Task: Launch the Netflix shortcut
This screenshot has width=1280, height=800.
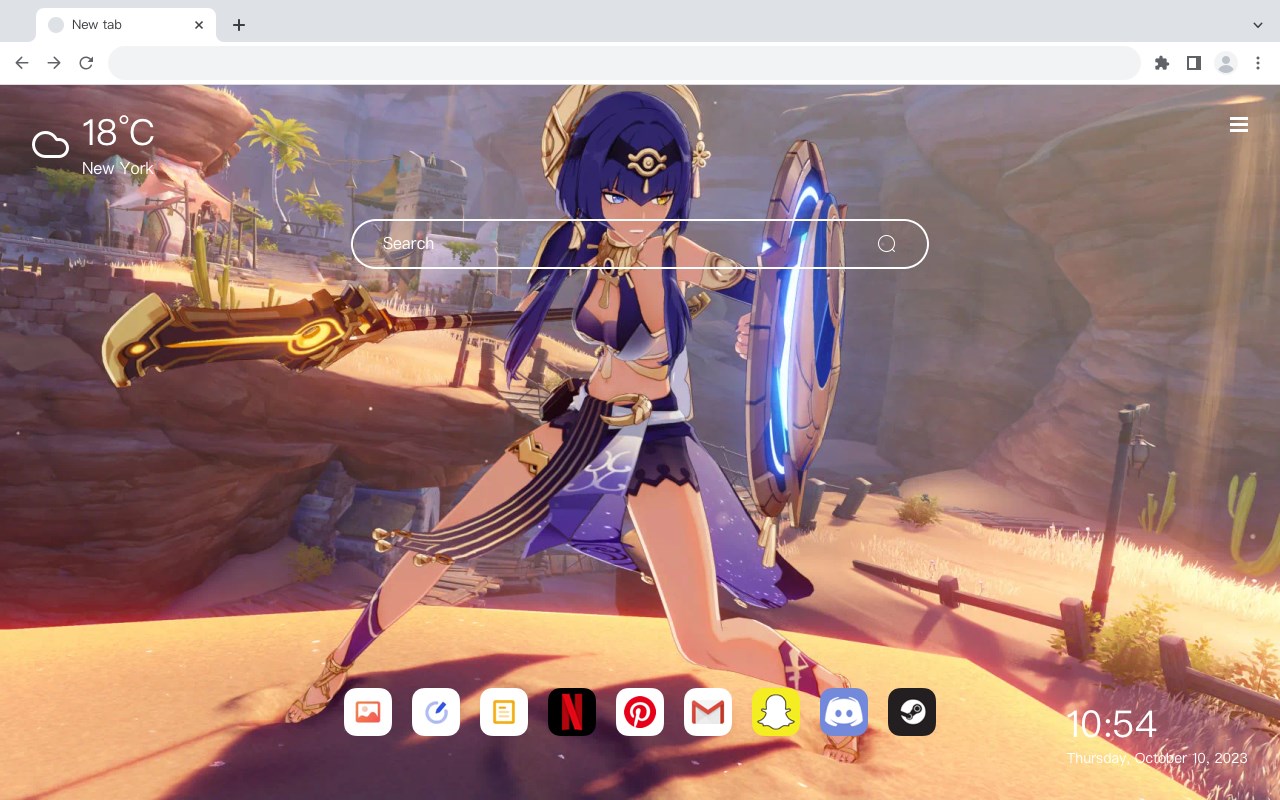Action: pos(572,712)
